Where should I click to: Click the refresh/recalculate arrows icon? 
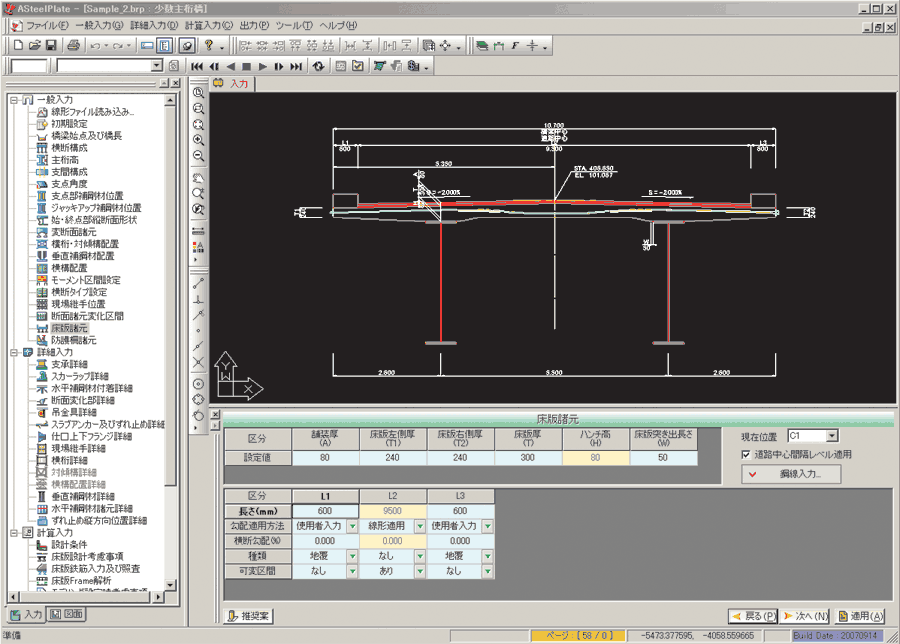coord(319,66)
